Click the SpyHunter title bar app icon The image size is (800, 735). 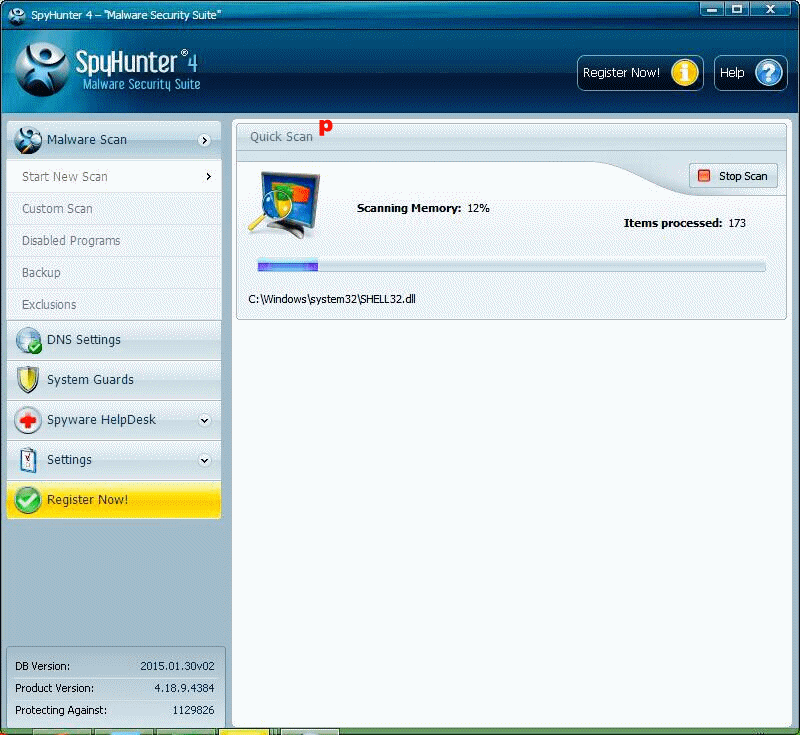(17, 15)
